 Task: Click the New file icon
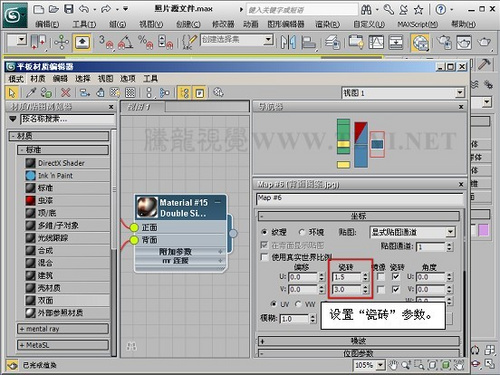(x=39, y=9)
